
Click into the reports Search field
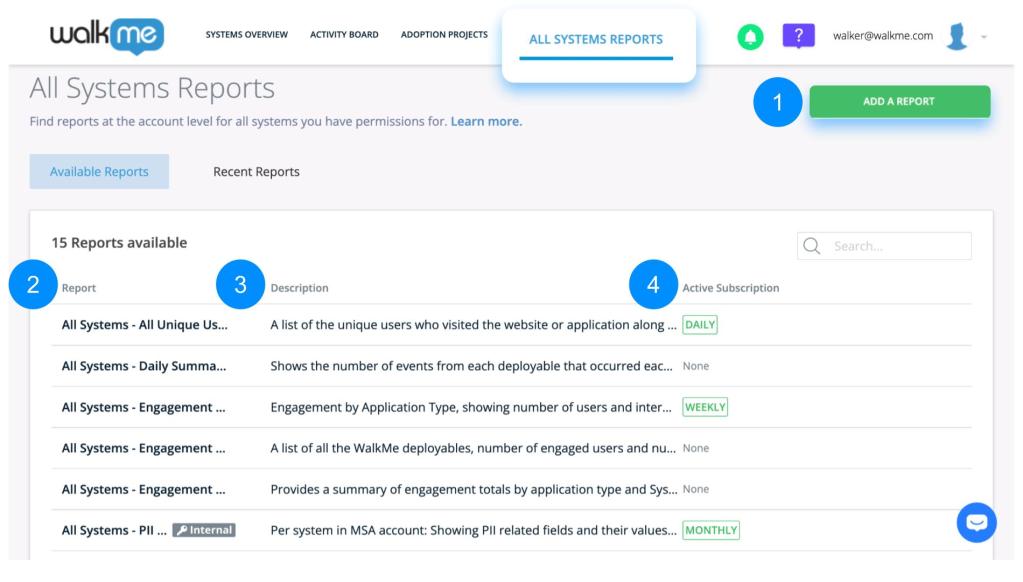[895, 246]
